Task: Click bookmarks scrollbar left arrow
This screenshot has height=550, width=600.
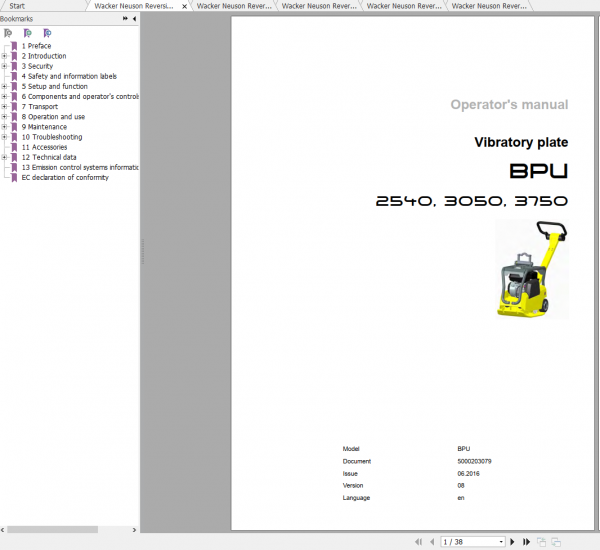Action: pyautogui.click(x=3, y=530)
